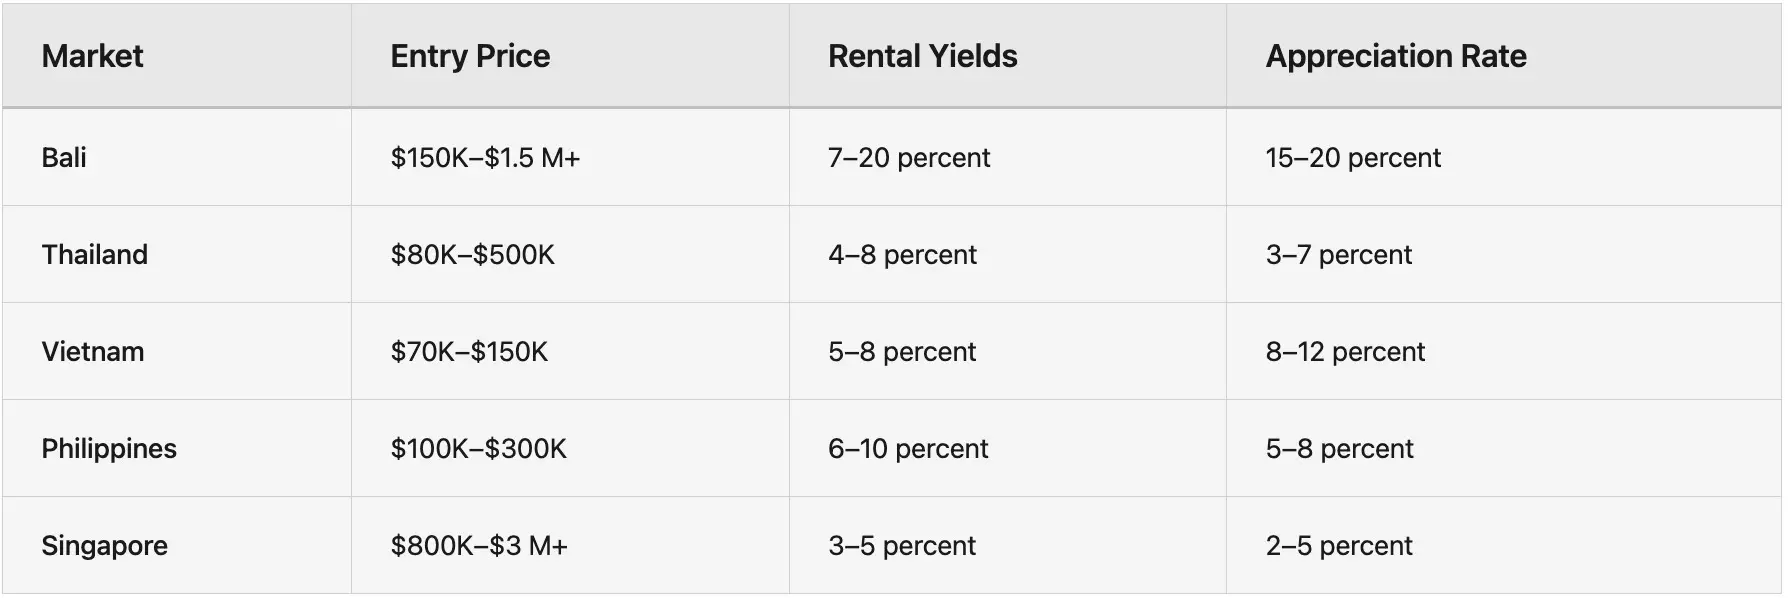Click the Rental Yields column header
1788x598 pixels.
[x=922, y=56]
